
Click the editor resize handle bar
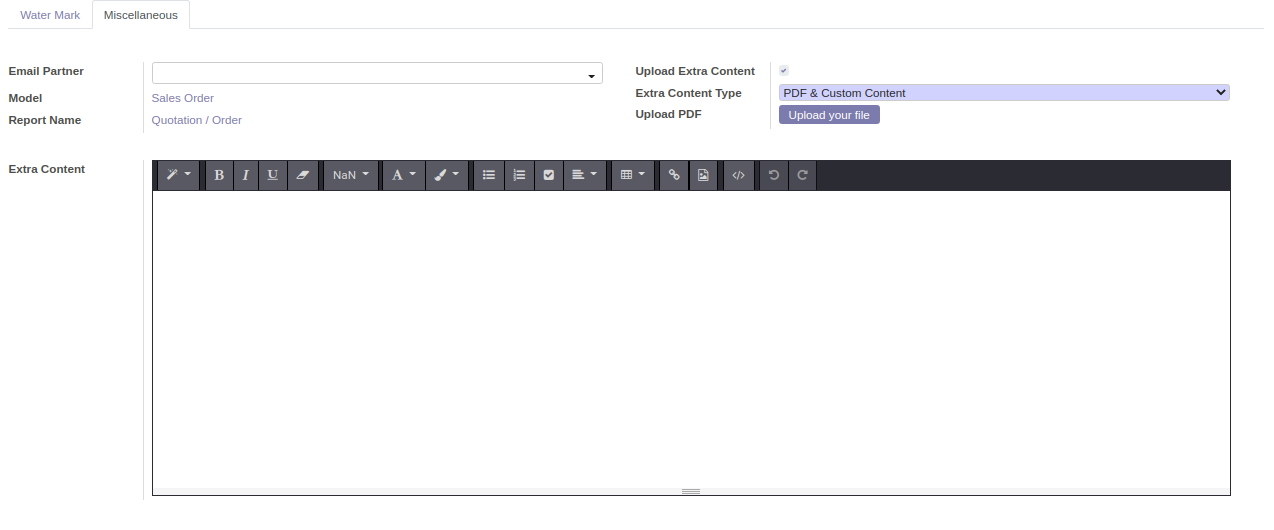[691, 491]
